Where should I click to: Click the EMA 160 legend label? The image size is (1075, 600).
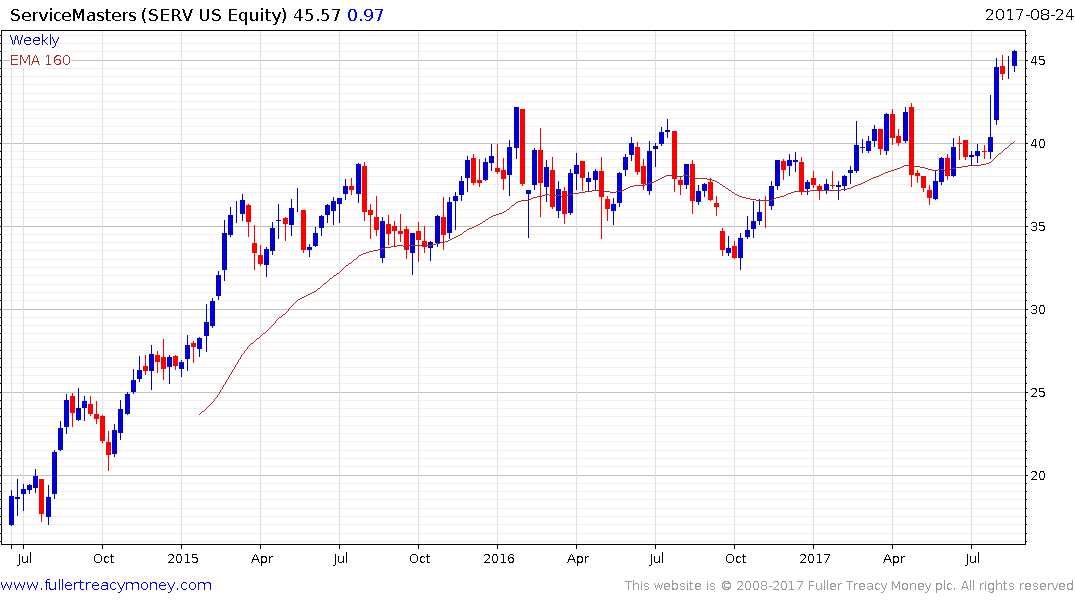40,60
